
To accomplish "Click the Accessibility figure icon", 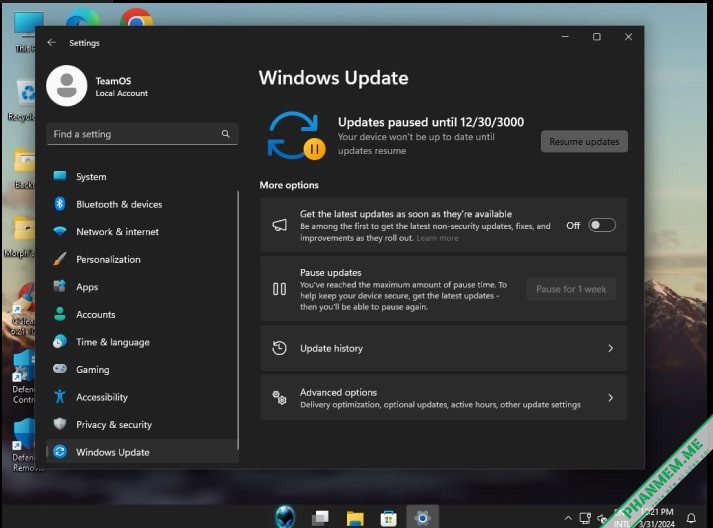I will coord(60,397).
